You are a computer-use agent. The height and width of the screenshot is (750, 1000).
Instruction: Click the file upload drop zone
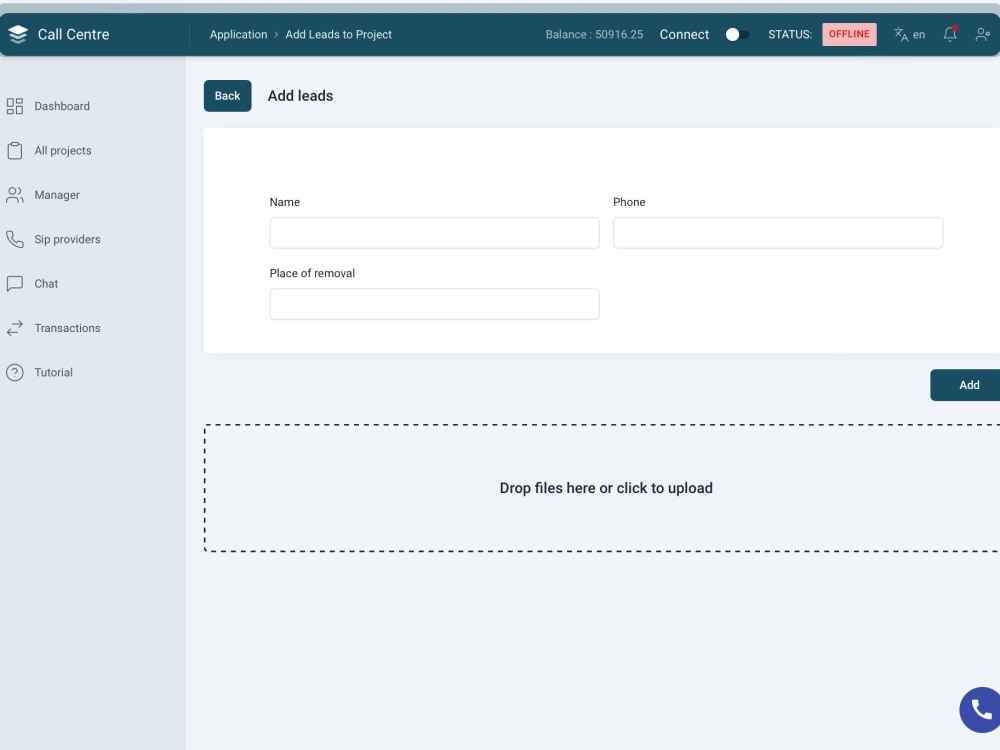pyautogui.click(x=602, y=488)
